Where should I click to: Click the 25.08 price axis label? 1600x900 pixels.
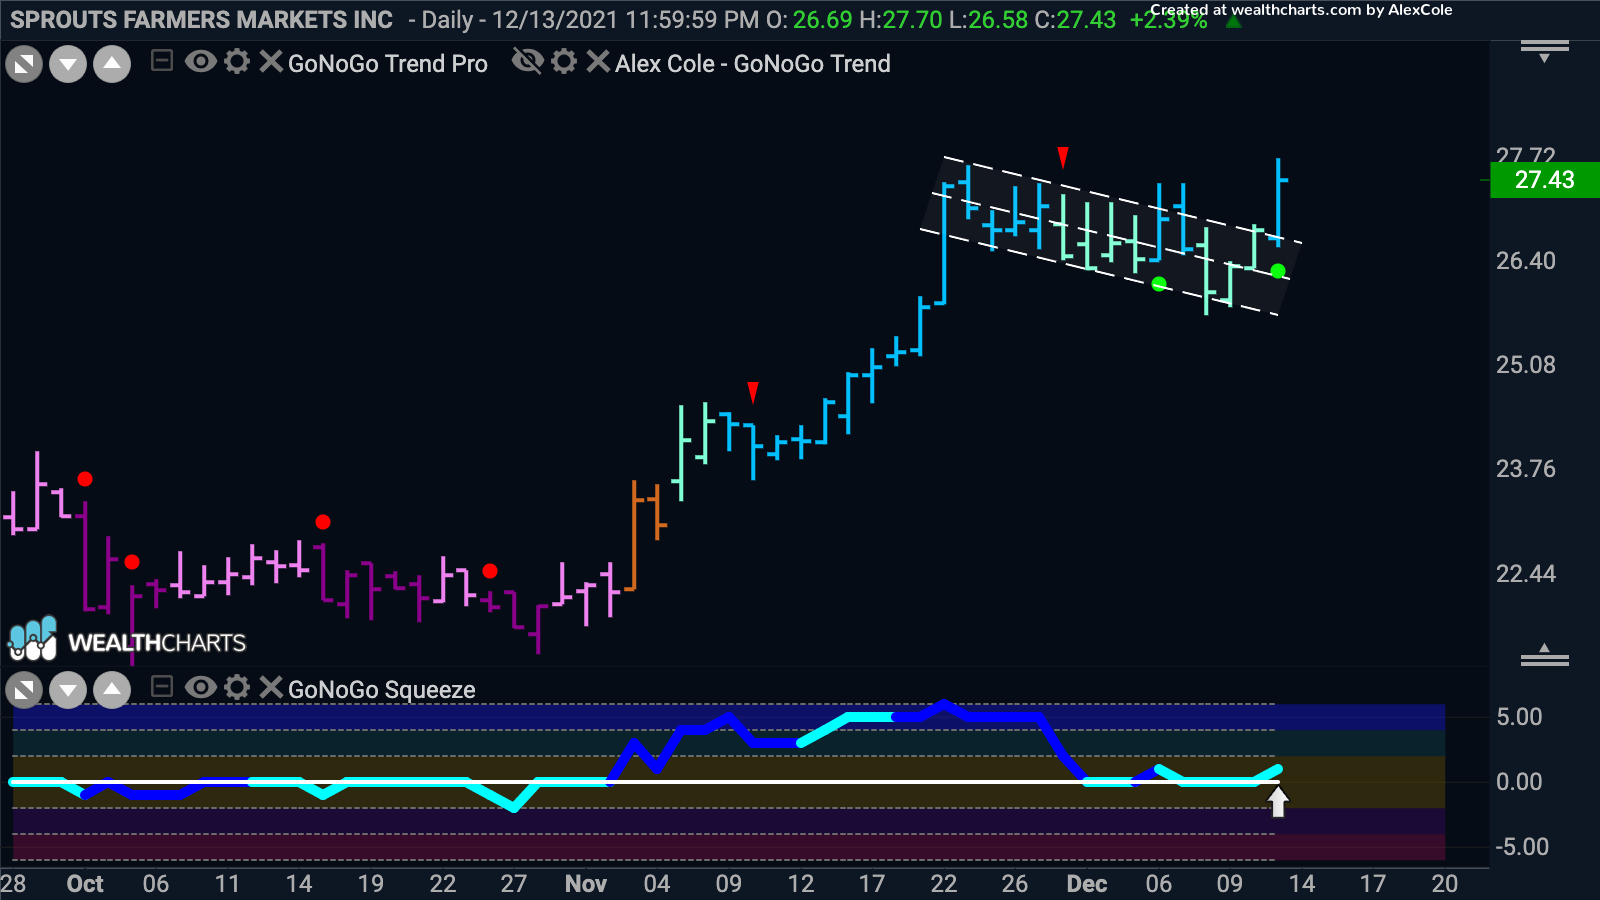coord(1526,365)
